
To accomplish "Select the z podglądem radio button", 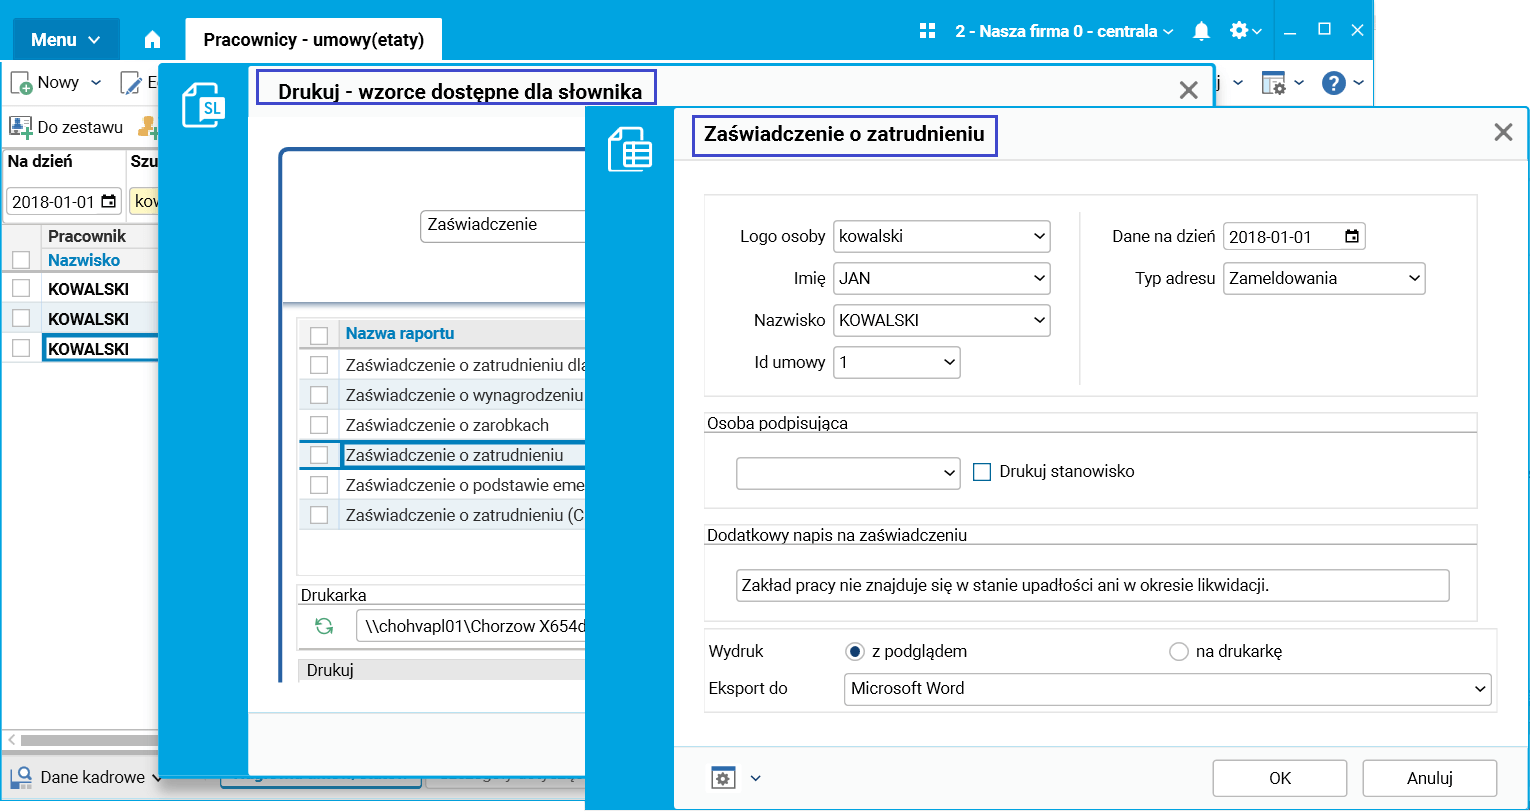I will 855,652.
